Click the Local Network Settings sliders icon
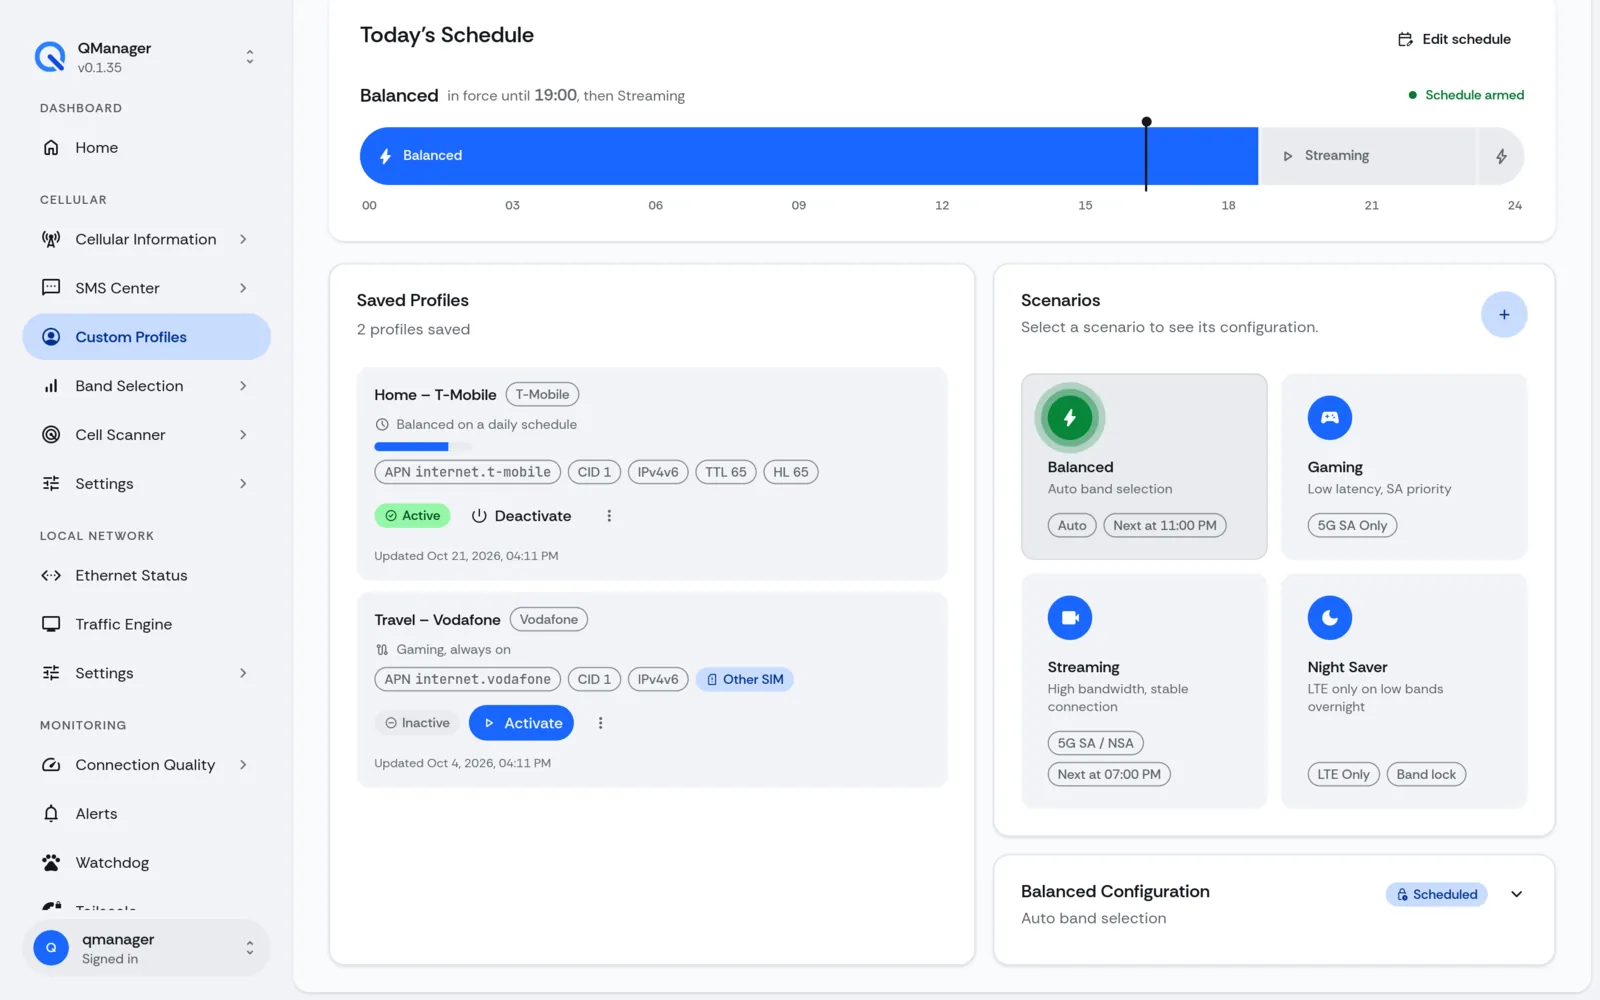Viewport: 1600px width, 1000px height. coord(51,673)
